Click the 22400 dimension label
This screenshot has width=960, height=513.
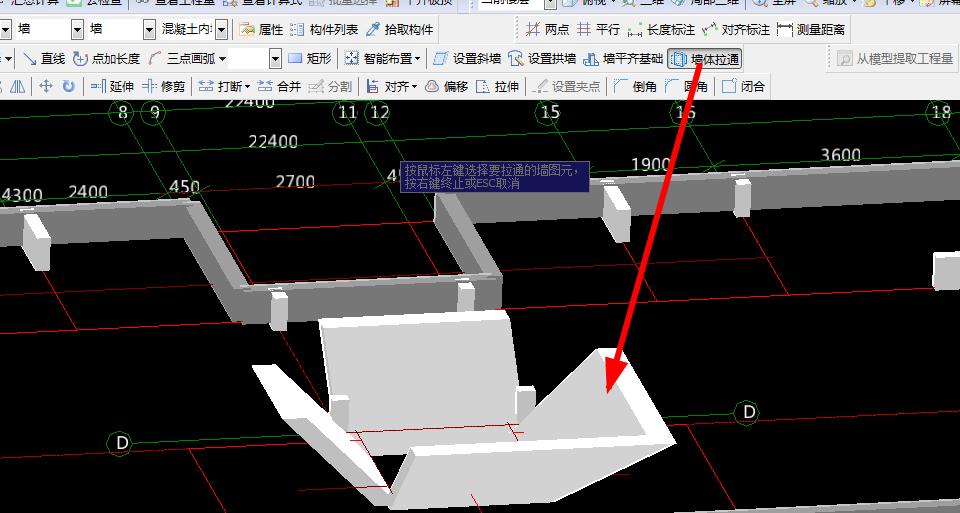[x=273, y=141]
